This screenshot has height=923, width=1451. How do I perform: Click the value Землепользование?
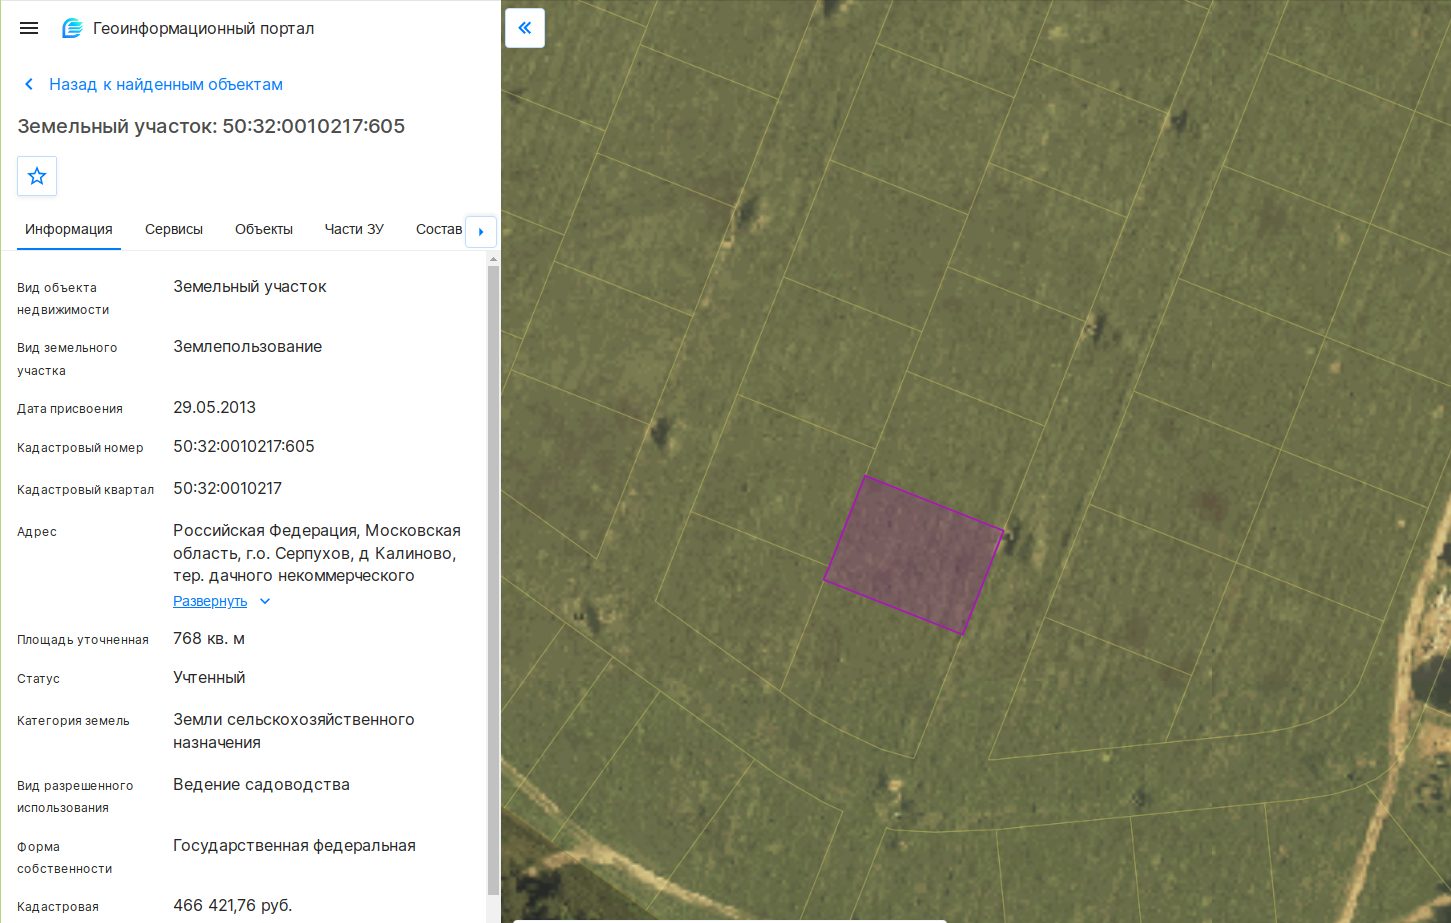pos(248,346)
